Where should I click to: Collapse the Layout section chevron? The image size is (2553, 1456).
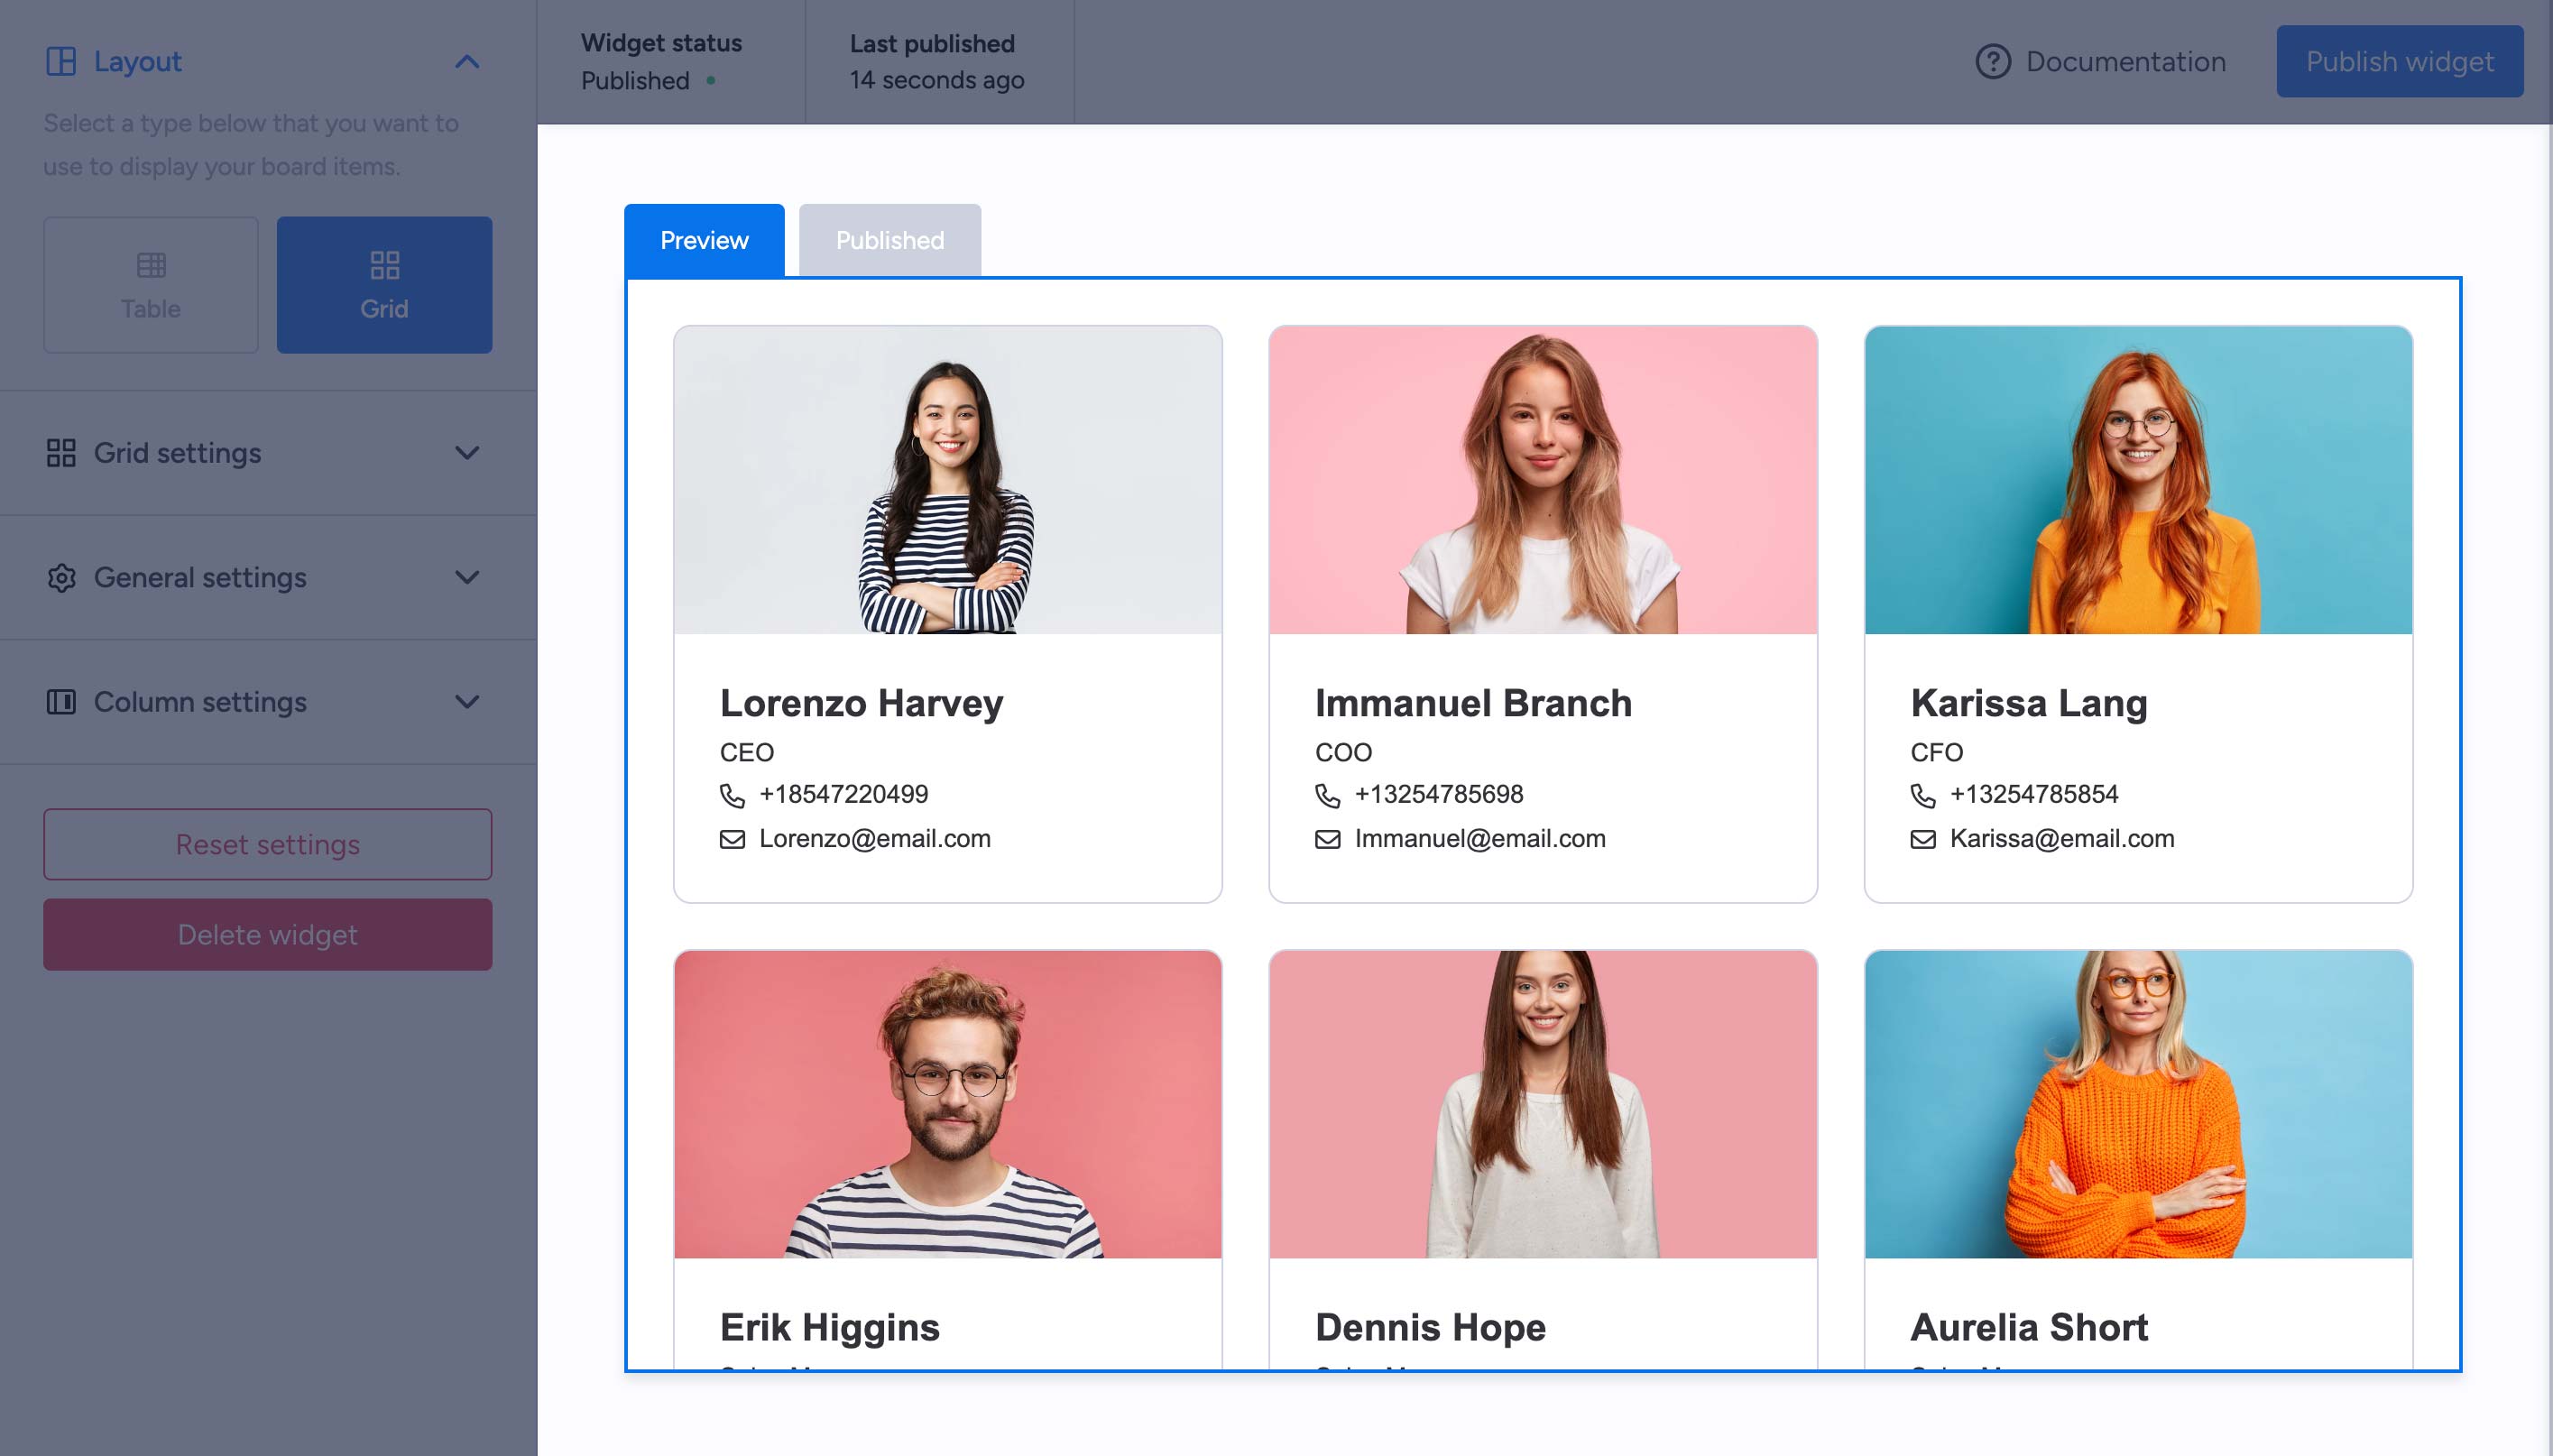click(x=467, y=62)
